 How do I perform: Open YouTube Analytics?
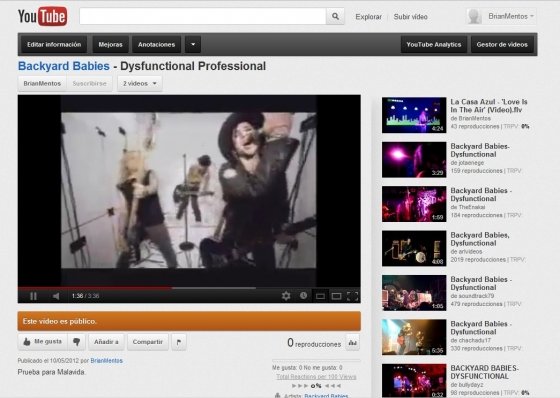[434, 45]
